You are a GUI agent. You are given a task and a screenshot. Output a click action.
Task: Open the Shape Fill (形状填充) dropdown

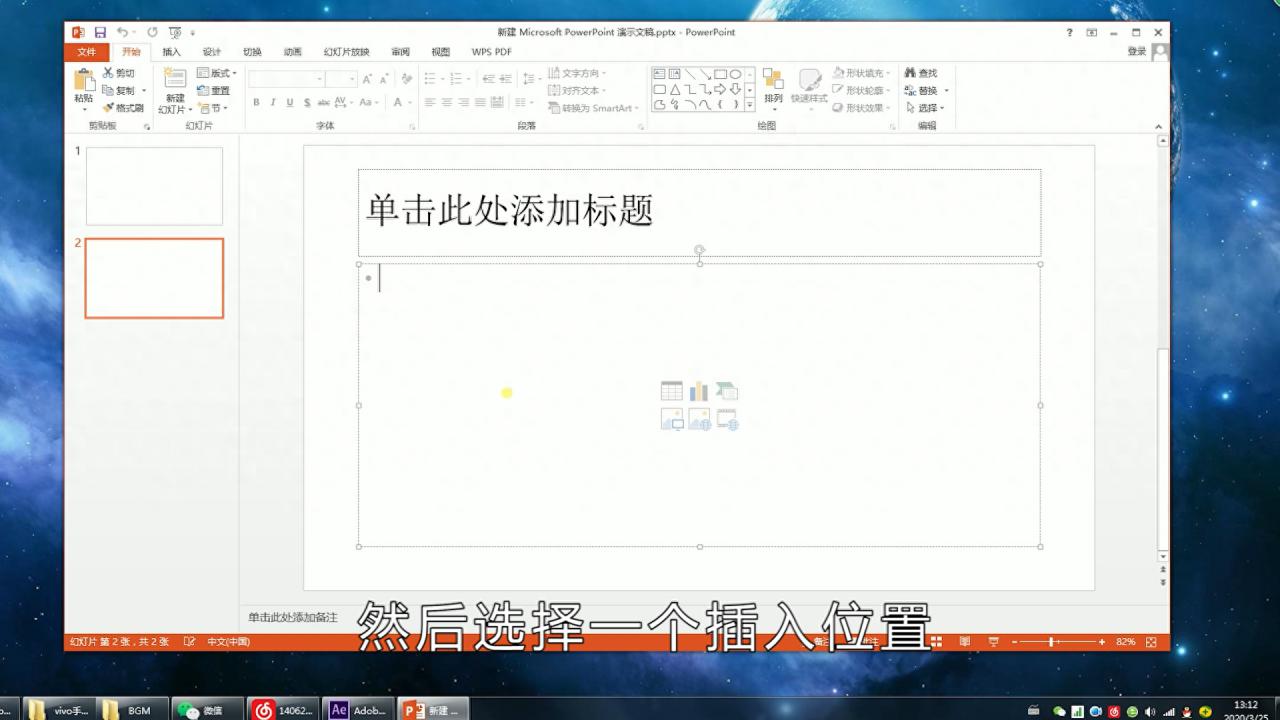coord(861,72)
